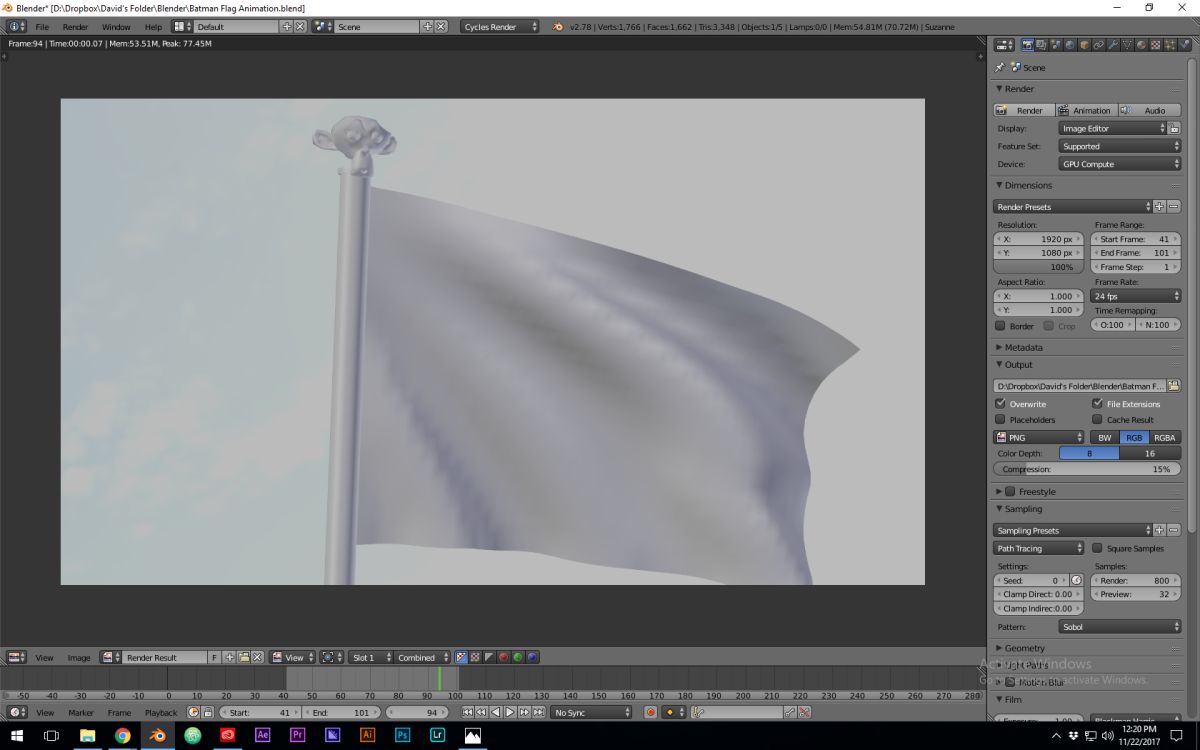Click the Audio mixdown button
The height and width of the screenshot is (750, 1200).
click(1149, 110)
